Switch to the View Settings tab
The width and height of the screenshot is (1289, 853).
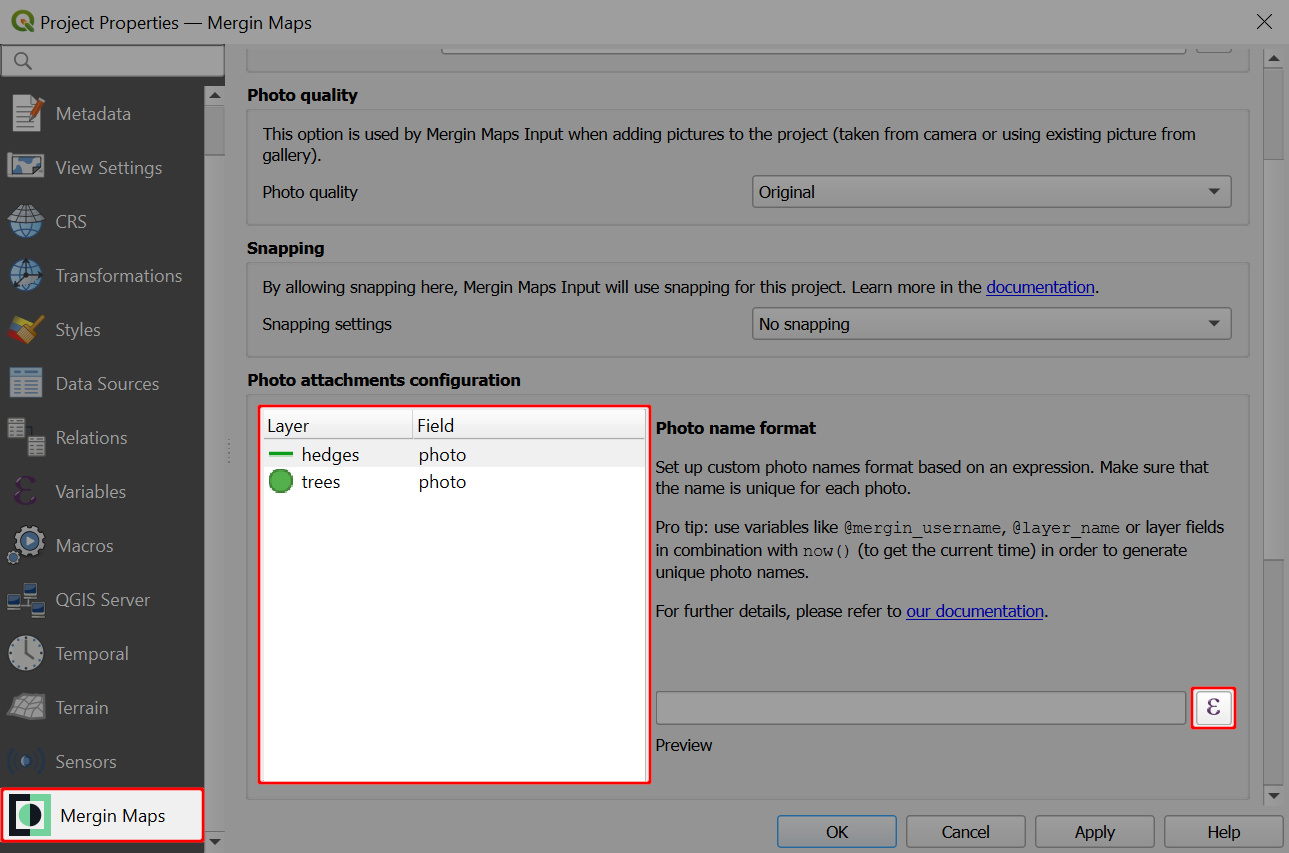tap(102, 167)
